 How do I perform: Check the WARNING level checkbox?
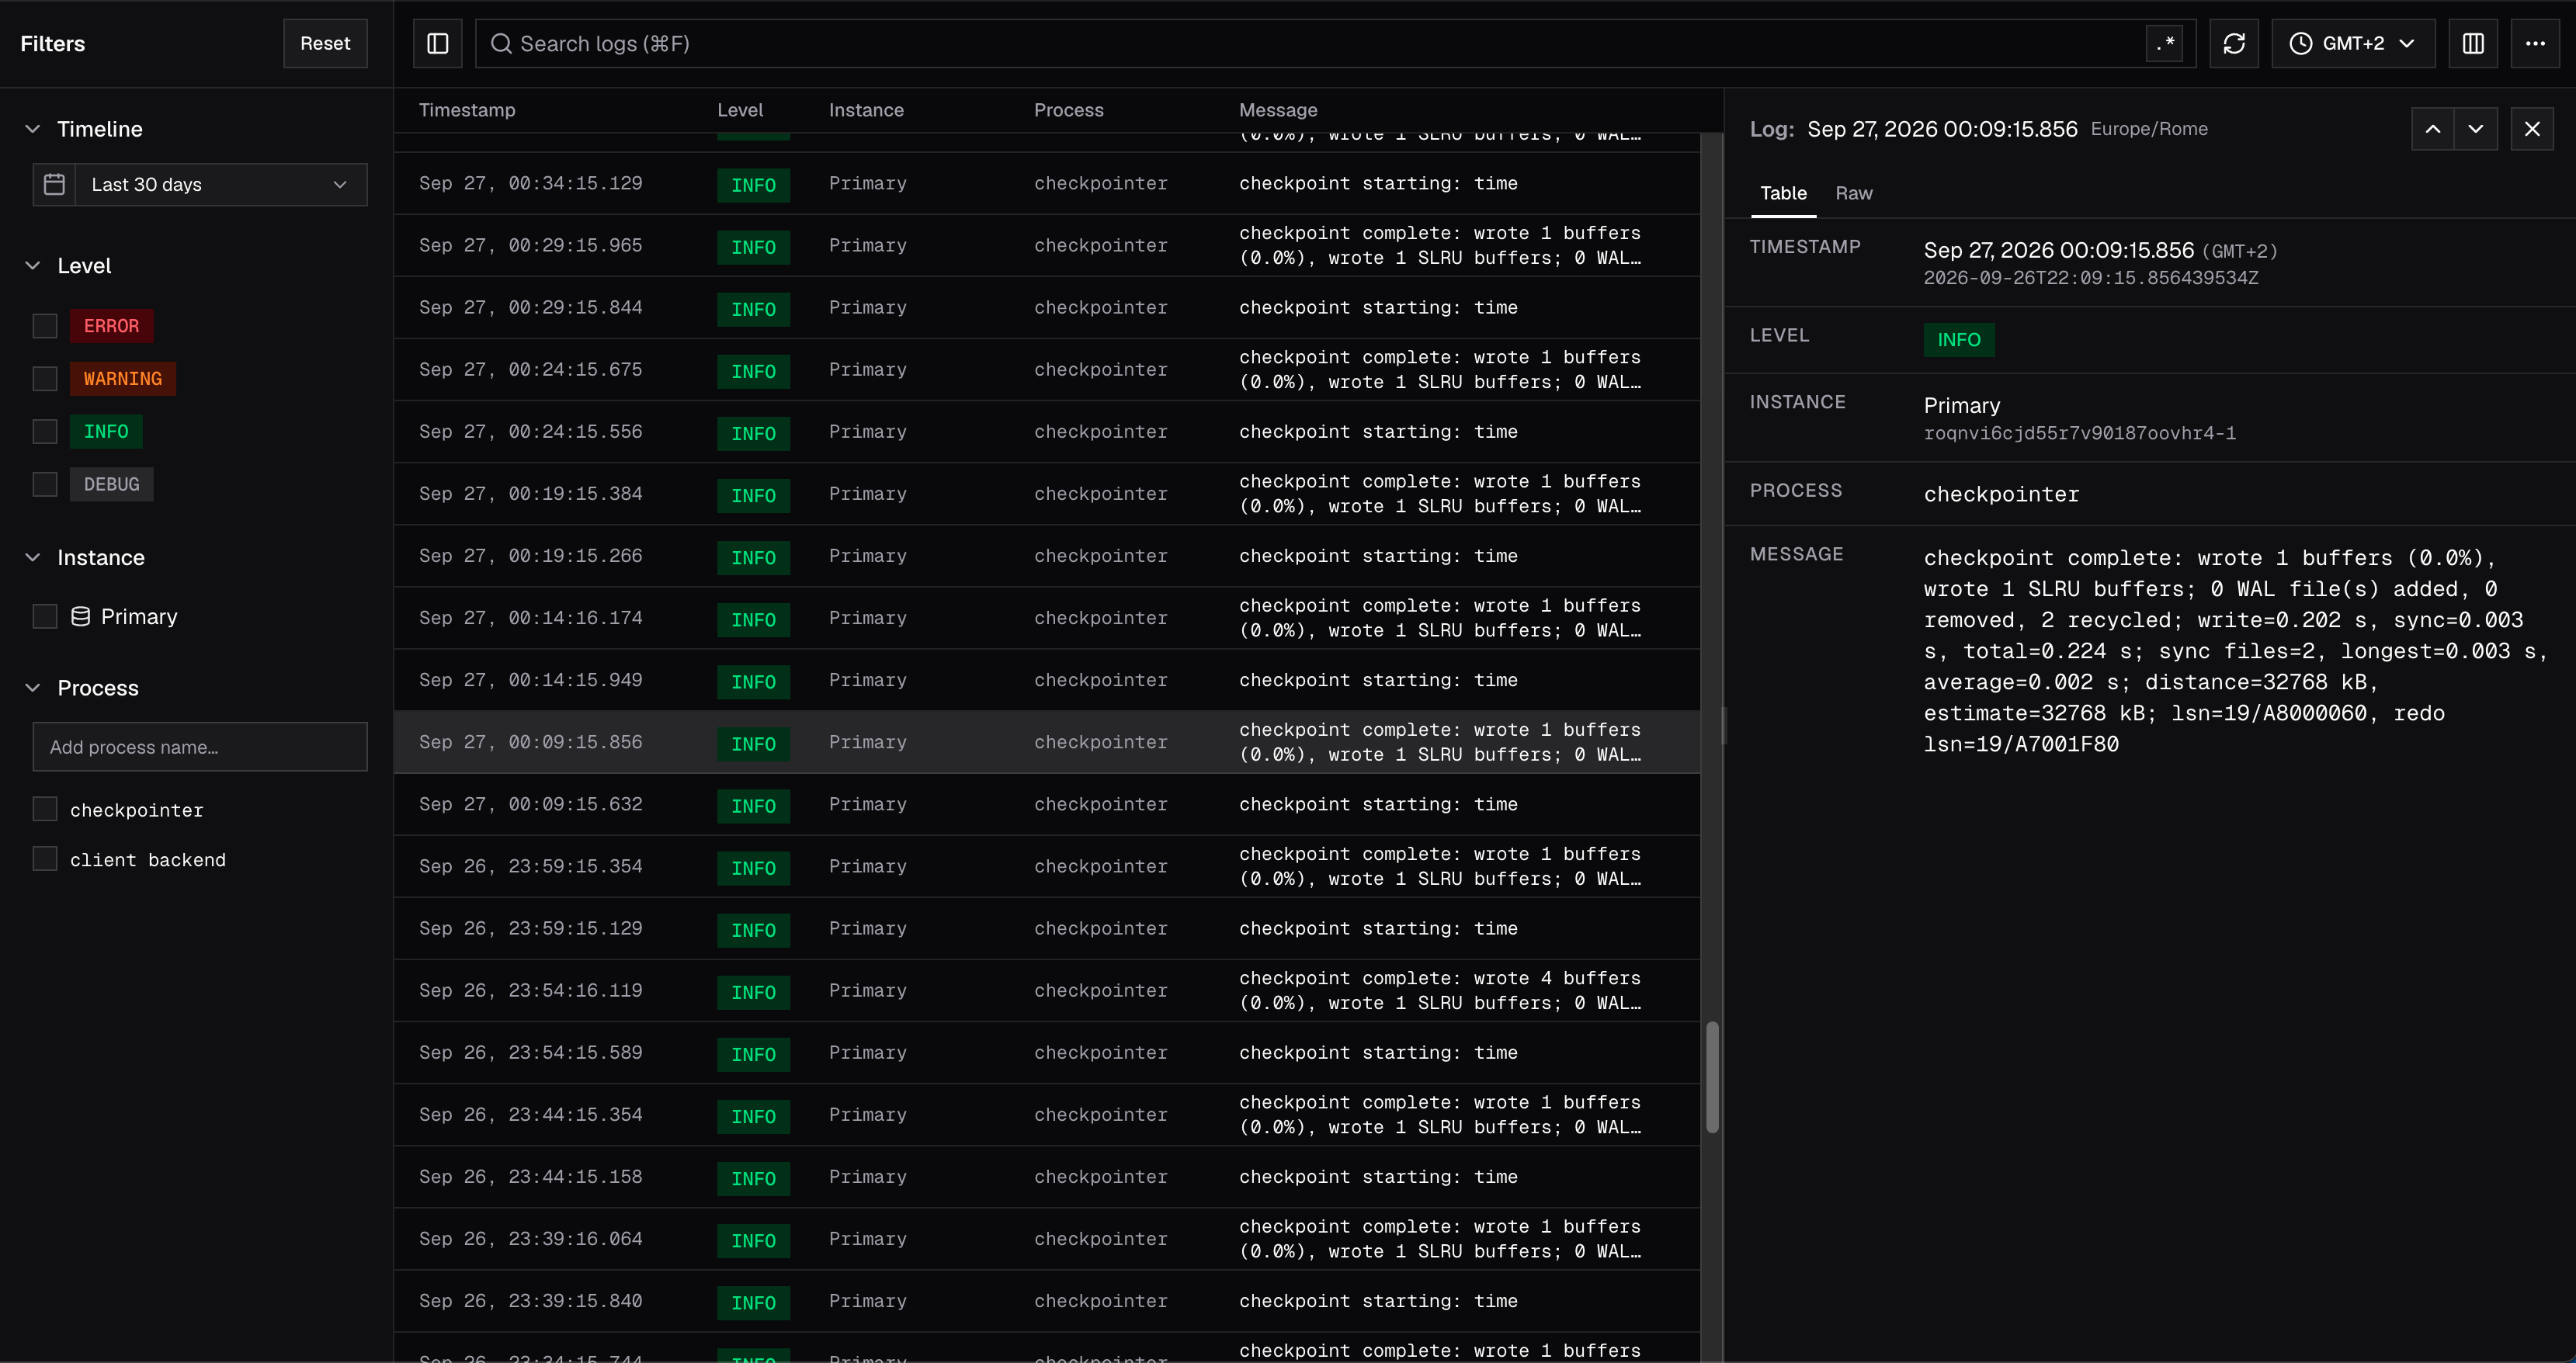(45, 378)
